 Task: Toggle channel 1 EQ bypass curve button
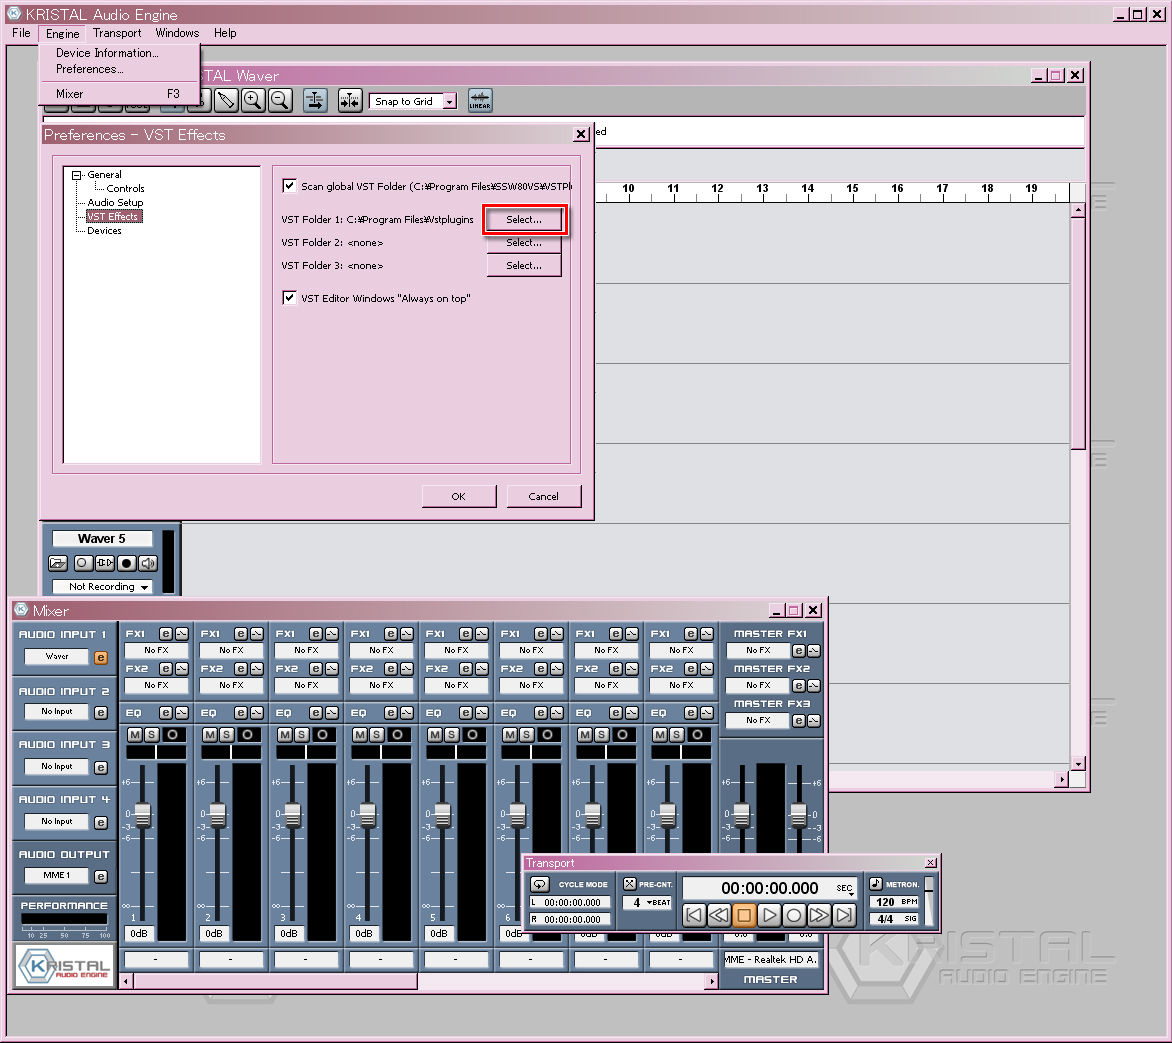pyautogui.click(x=182, y=713)
